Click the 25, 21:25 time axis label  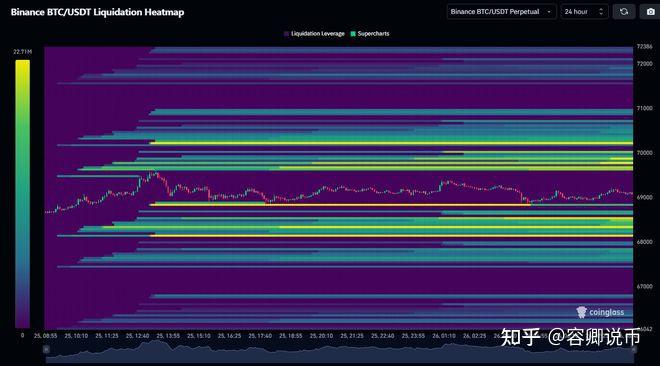tap(352, 336)
